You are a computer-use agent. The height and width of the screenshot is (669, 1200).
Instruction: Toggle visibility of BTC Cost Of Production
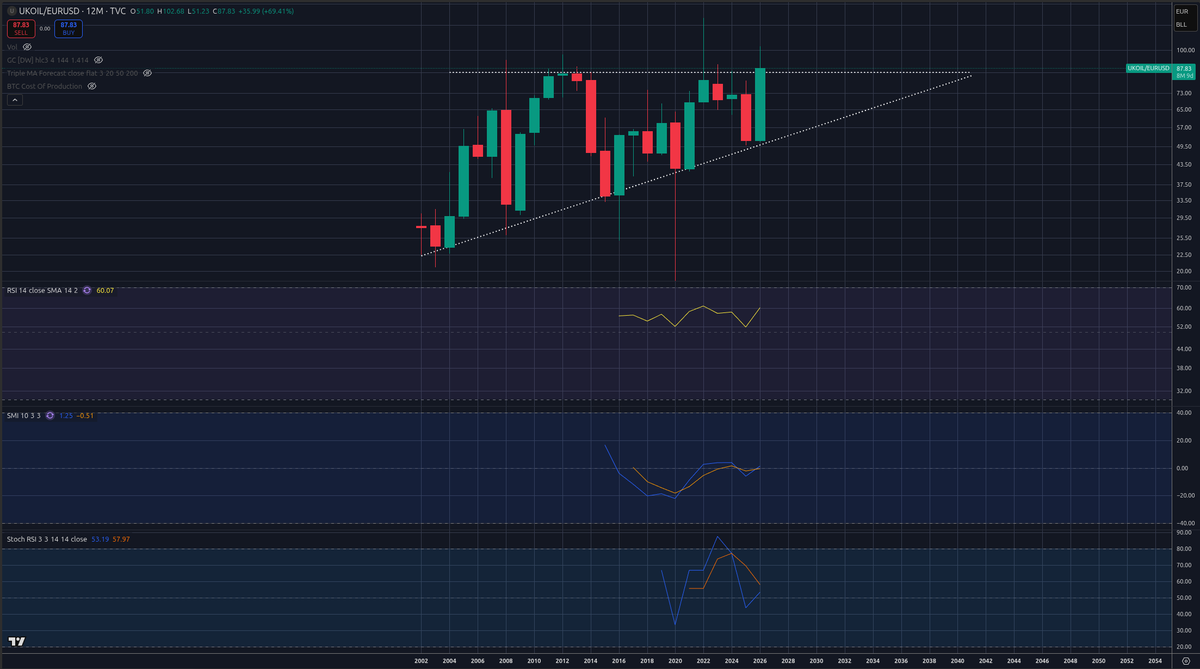(91, 86)
